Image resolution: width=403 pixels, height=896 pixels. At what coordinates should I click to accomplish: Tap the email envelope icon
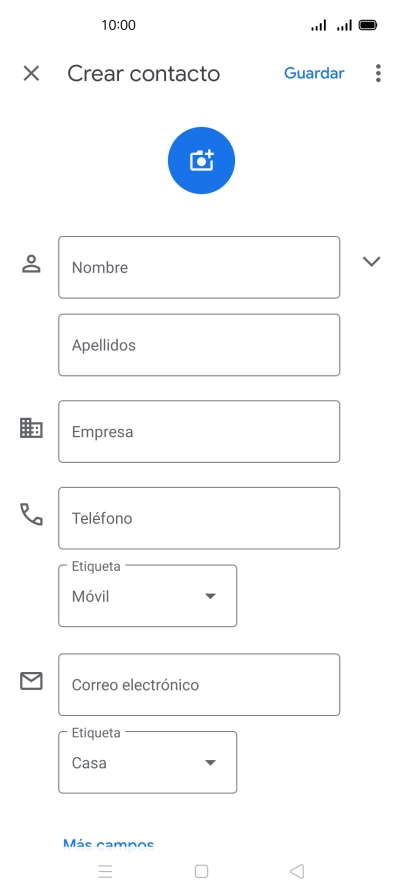click(31, 681)
